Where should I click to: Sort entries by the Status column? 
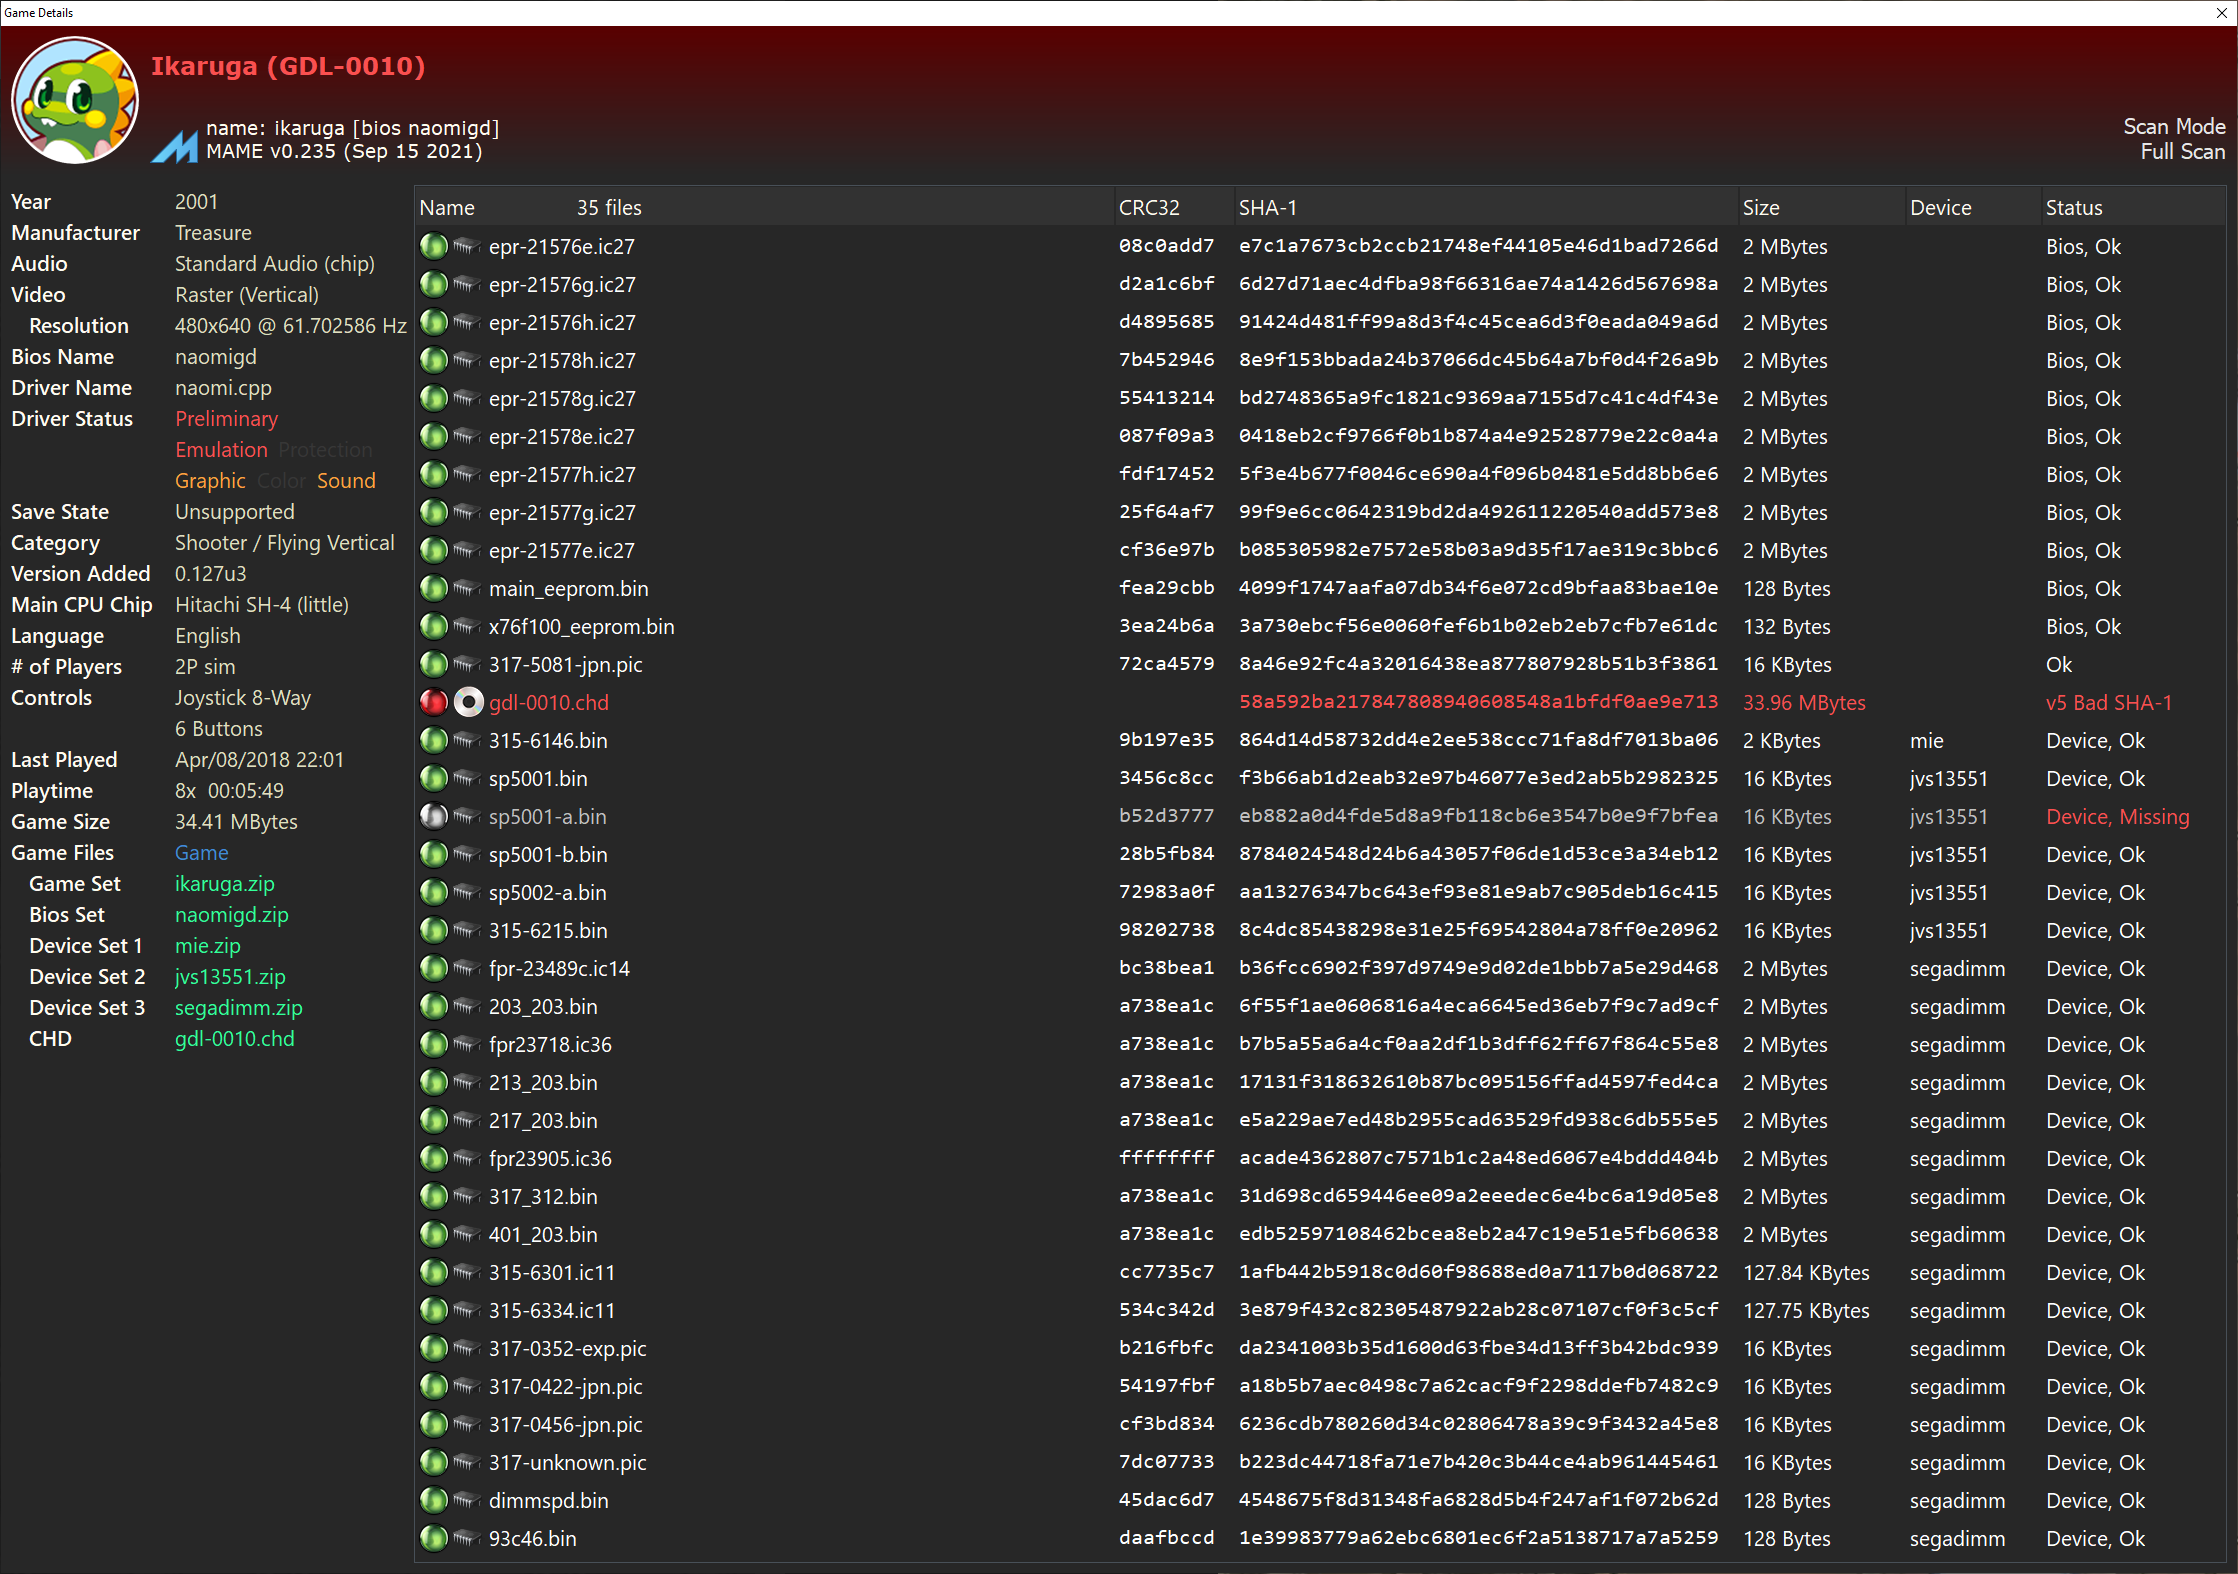tap(2073, 208)
